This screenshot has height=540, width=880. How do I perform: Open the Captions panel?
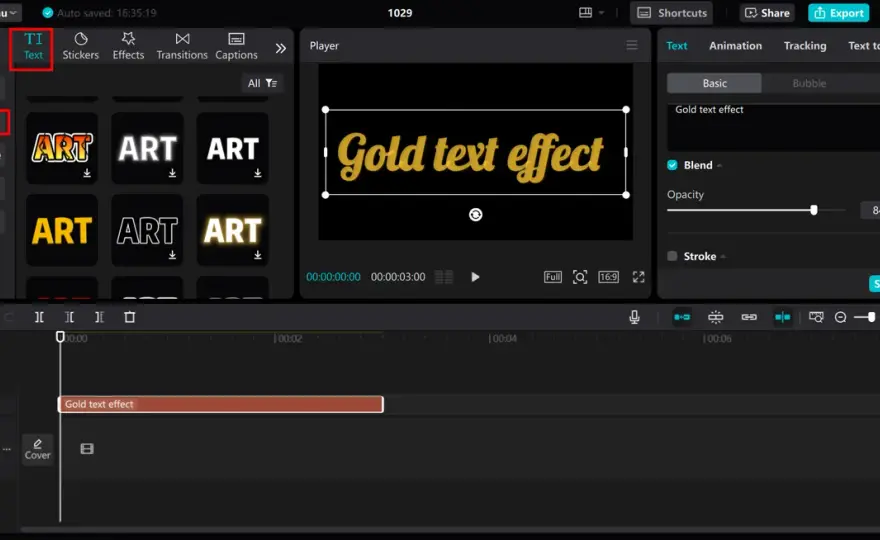click(236, 47)
